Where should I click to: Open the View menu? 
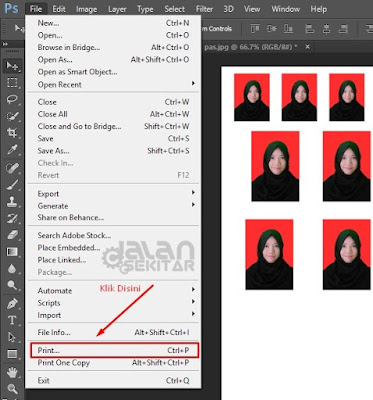tap(252, 9)
